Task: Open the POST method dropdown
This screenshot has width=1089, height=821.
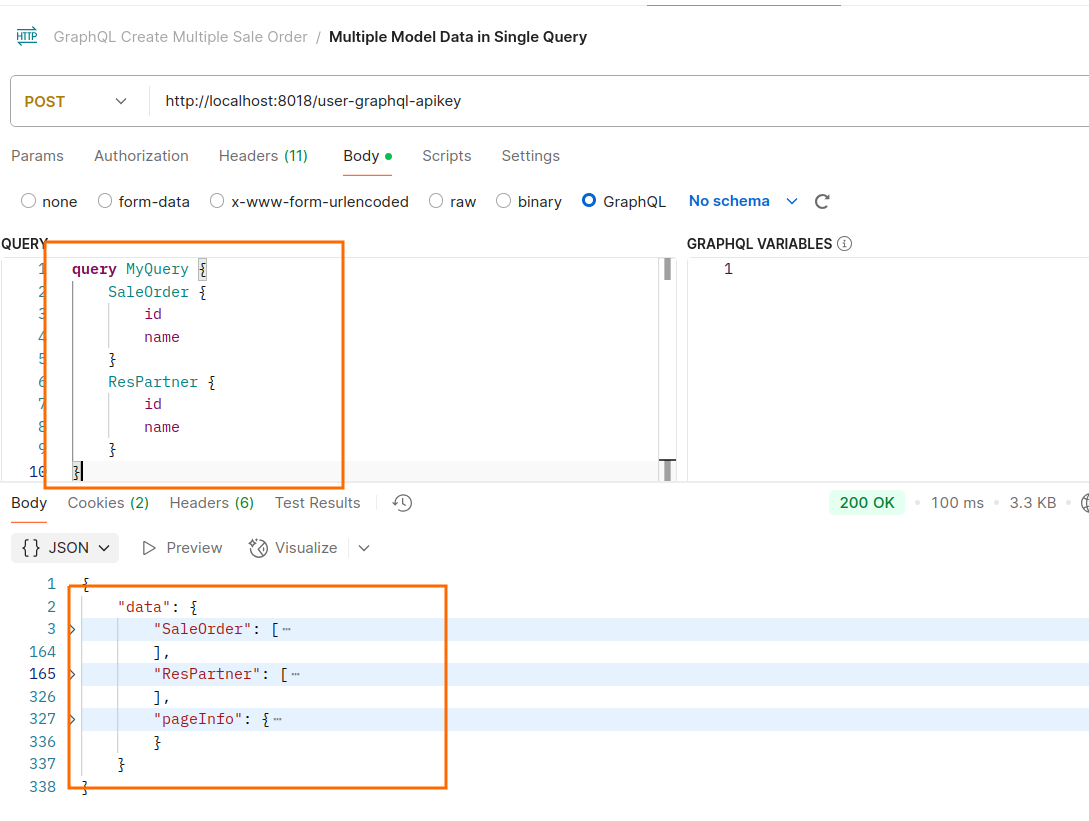Action: [77, 102]
